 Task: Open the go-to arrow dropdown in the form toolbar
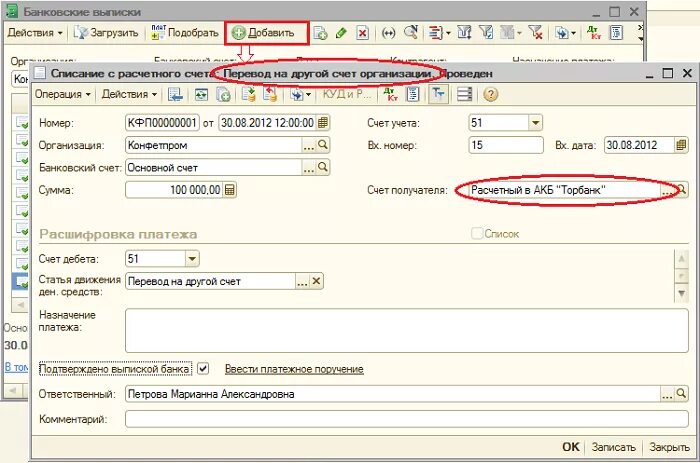300,94
